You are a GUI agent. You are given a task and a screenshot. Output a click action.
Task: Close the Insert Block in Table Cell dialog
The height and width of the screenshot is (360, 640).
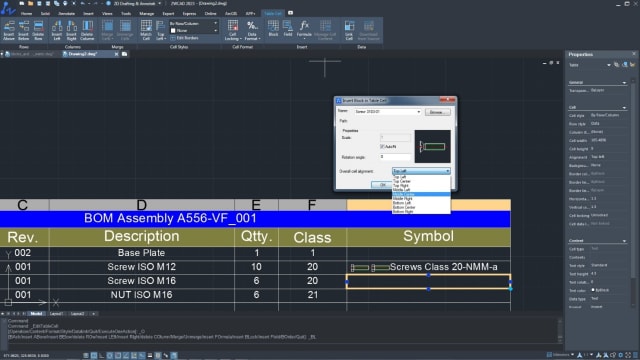[x=447, y=100]
